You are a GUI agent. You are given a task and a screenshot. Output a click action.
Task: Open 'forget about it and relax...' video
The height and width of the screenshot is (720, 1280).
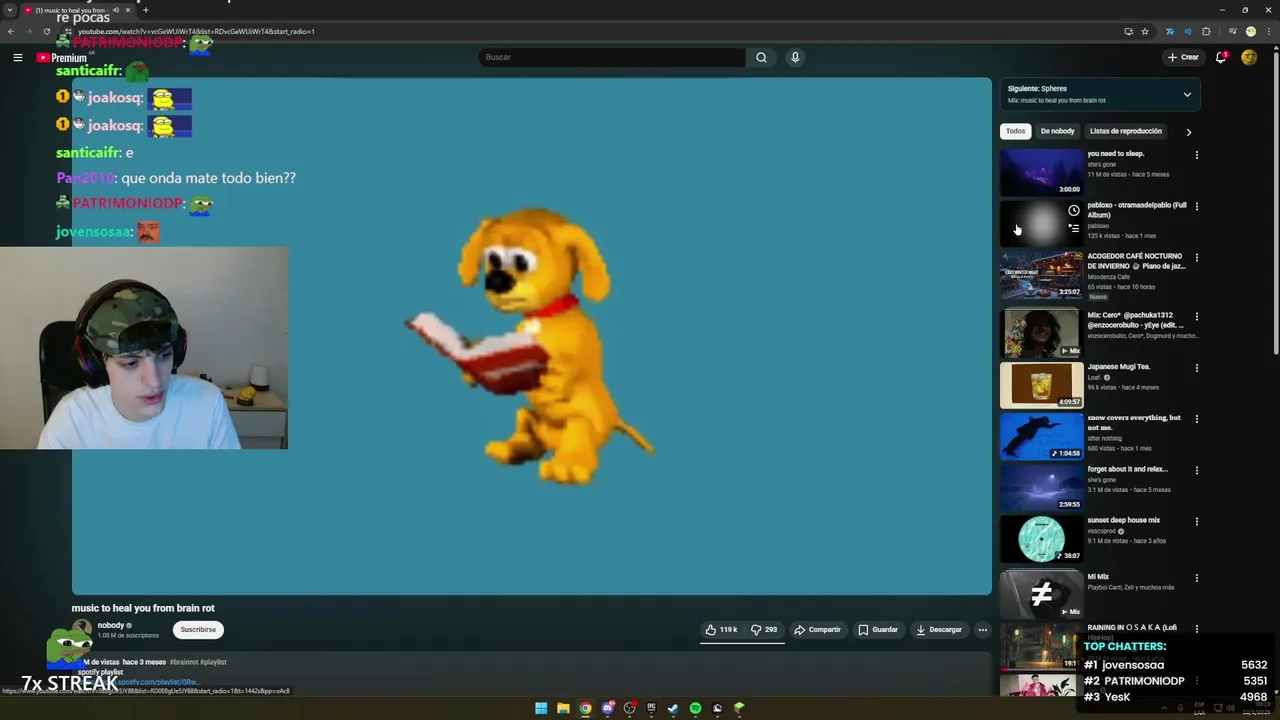(1041, 487)
